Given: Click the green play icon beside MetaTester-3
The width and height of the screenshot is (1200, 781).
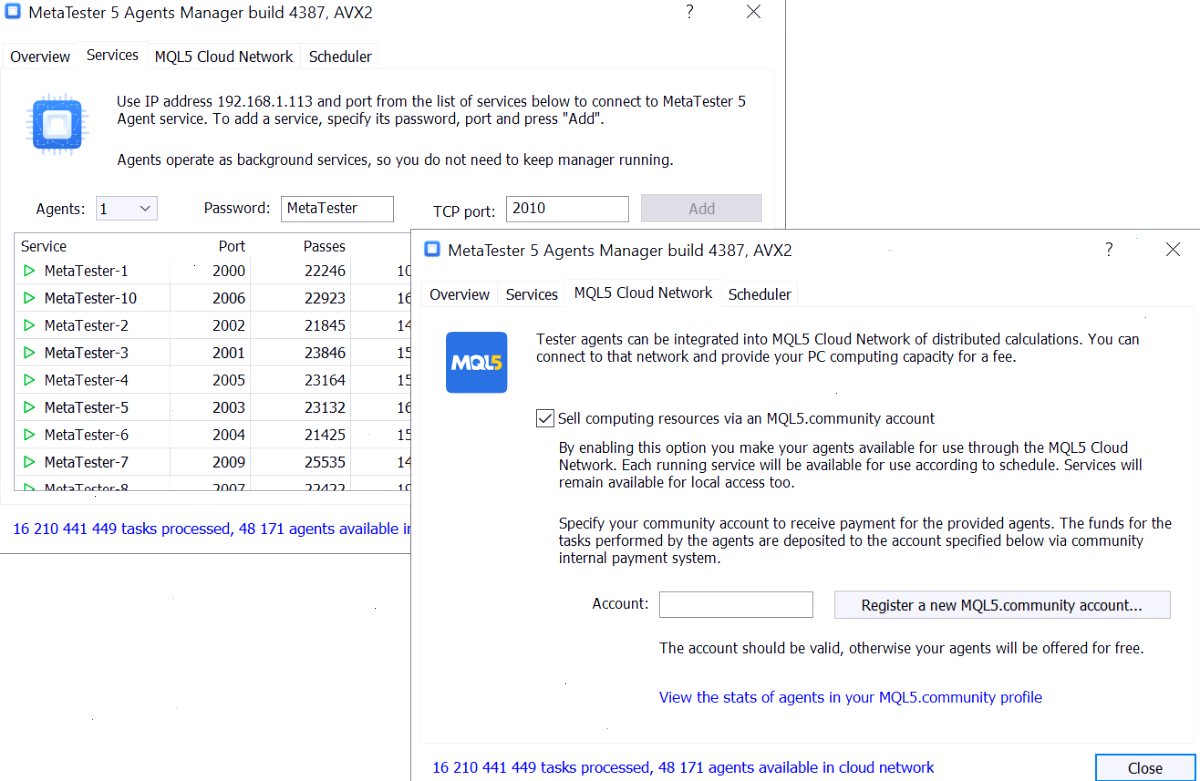Looking at the screenshot, I should pyautogui.click(x=29, y=353).
